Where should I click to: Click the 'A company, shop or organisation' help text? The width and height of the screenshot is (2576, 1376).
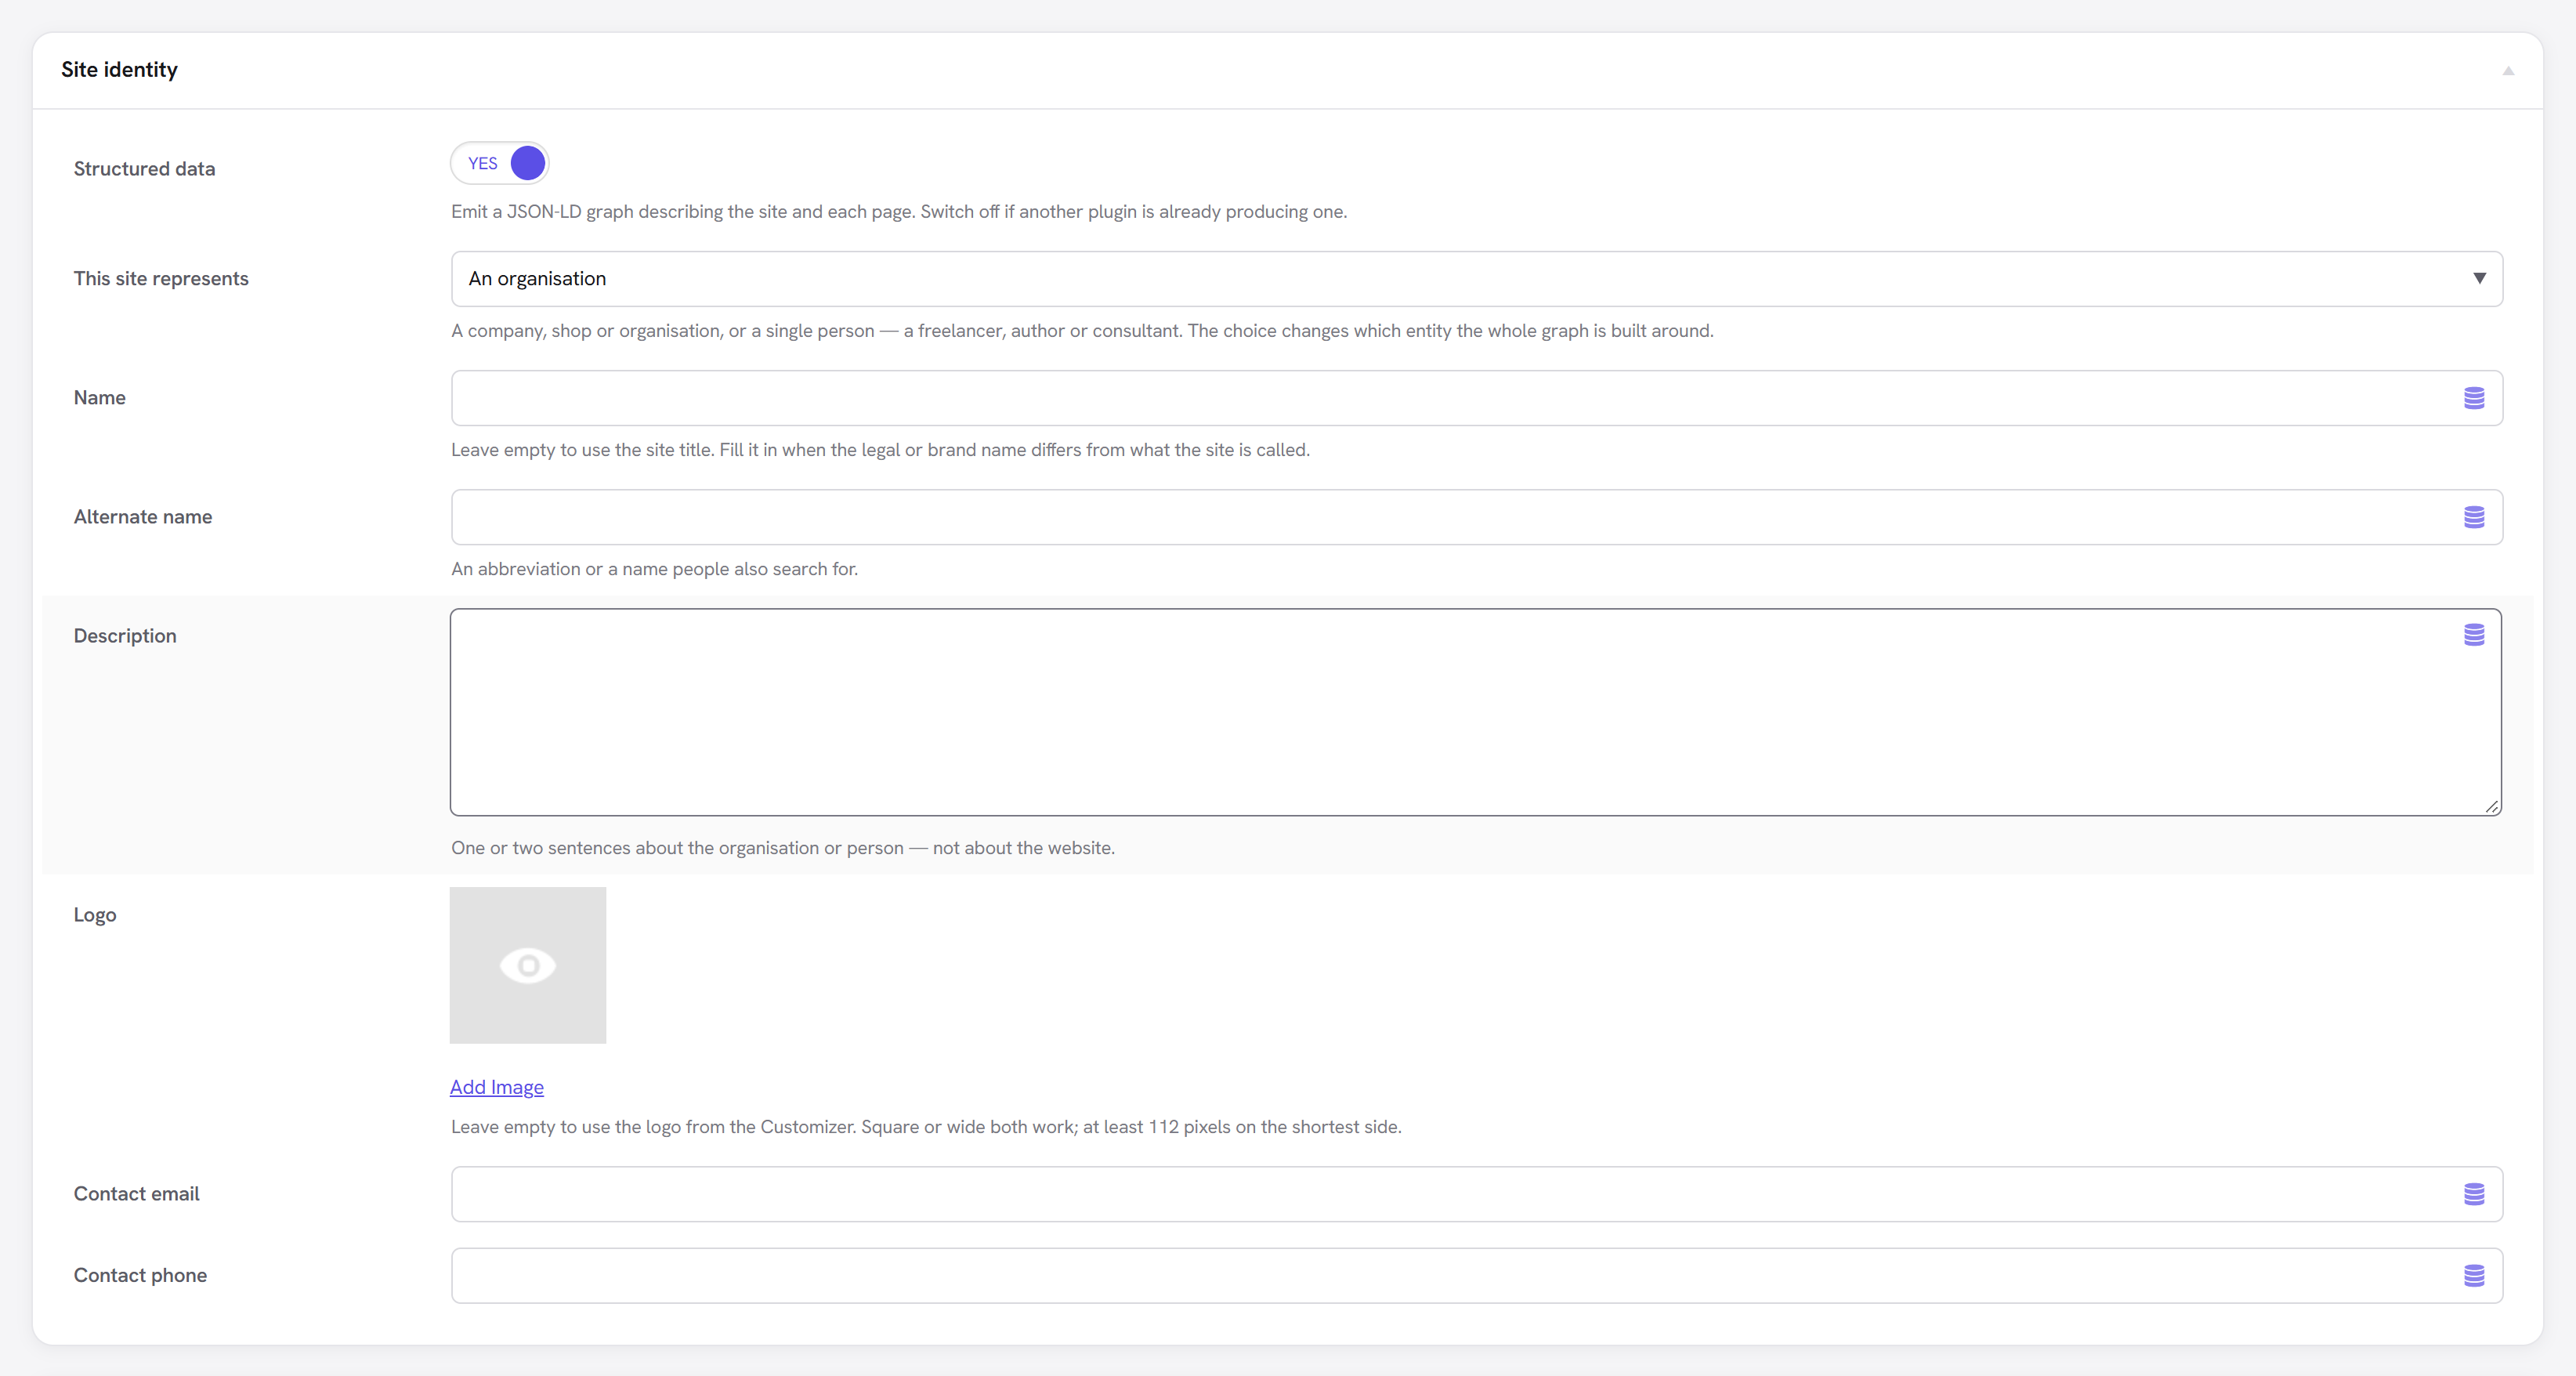point(1082,331)
